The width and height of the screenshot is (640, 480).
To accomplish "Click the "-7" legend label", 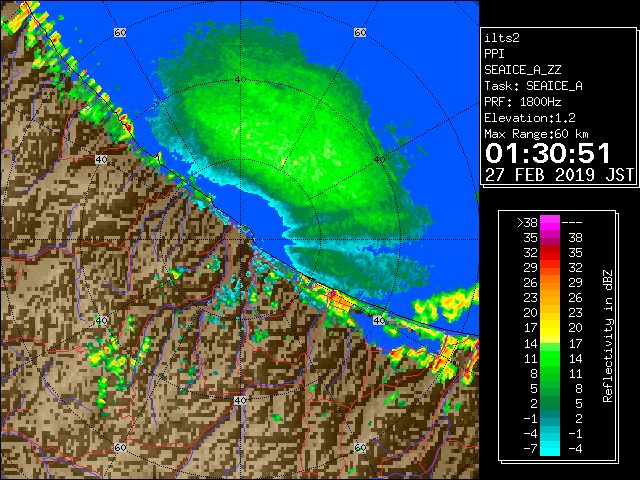I will coord(531,449).
